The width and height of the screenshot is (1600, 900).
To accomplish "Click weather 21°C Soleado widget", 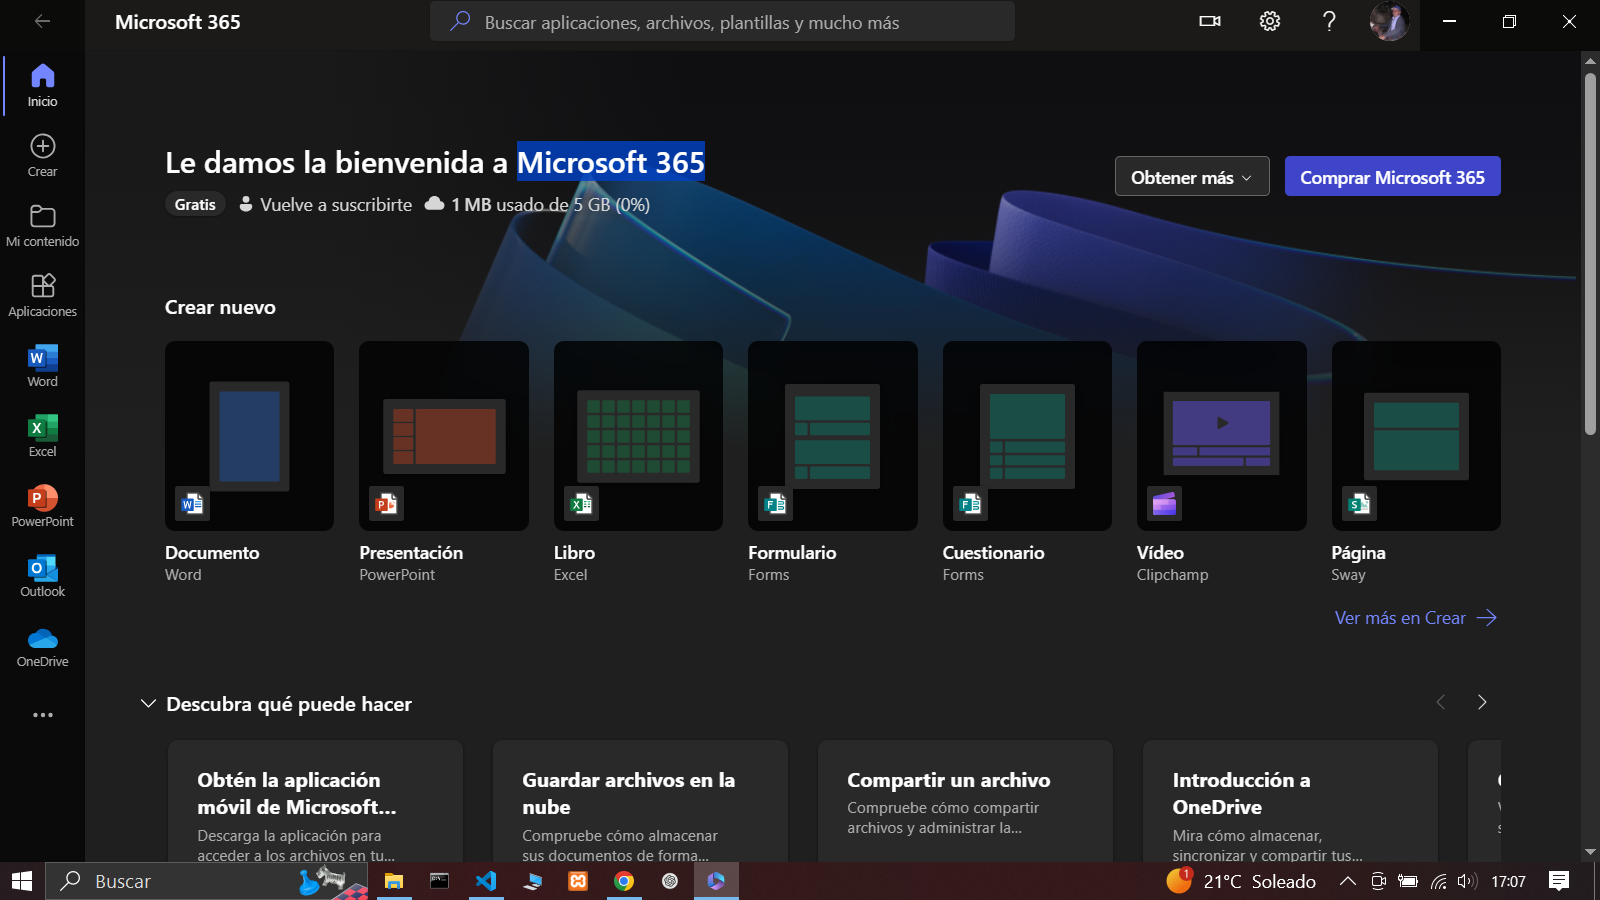I will coord(1242,881).
